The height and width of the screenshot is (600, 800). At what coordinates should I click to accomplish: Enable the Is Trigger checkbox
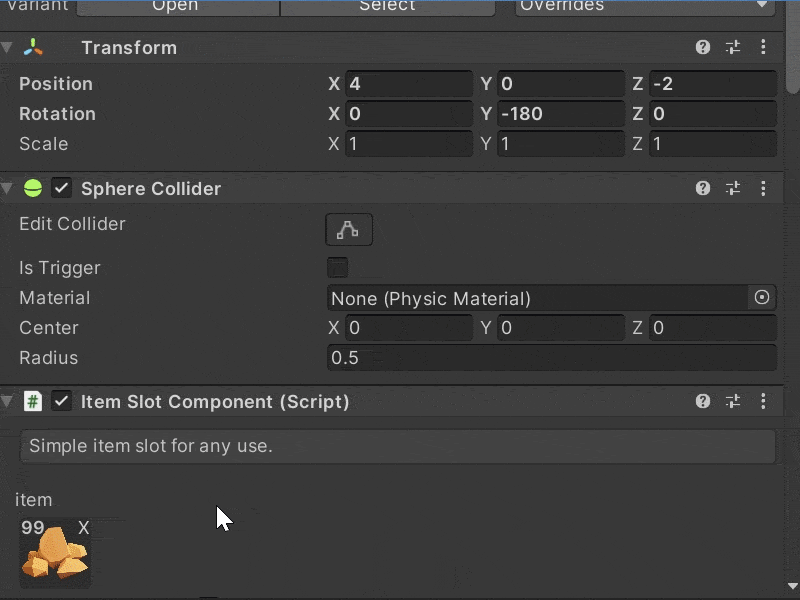(337, 267)
